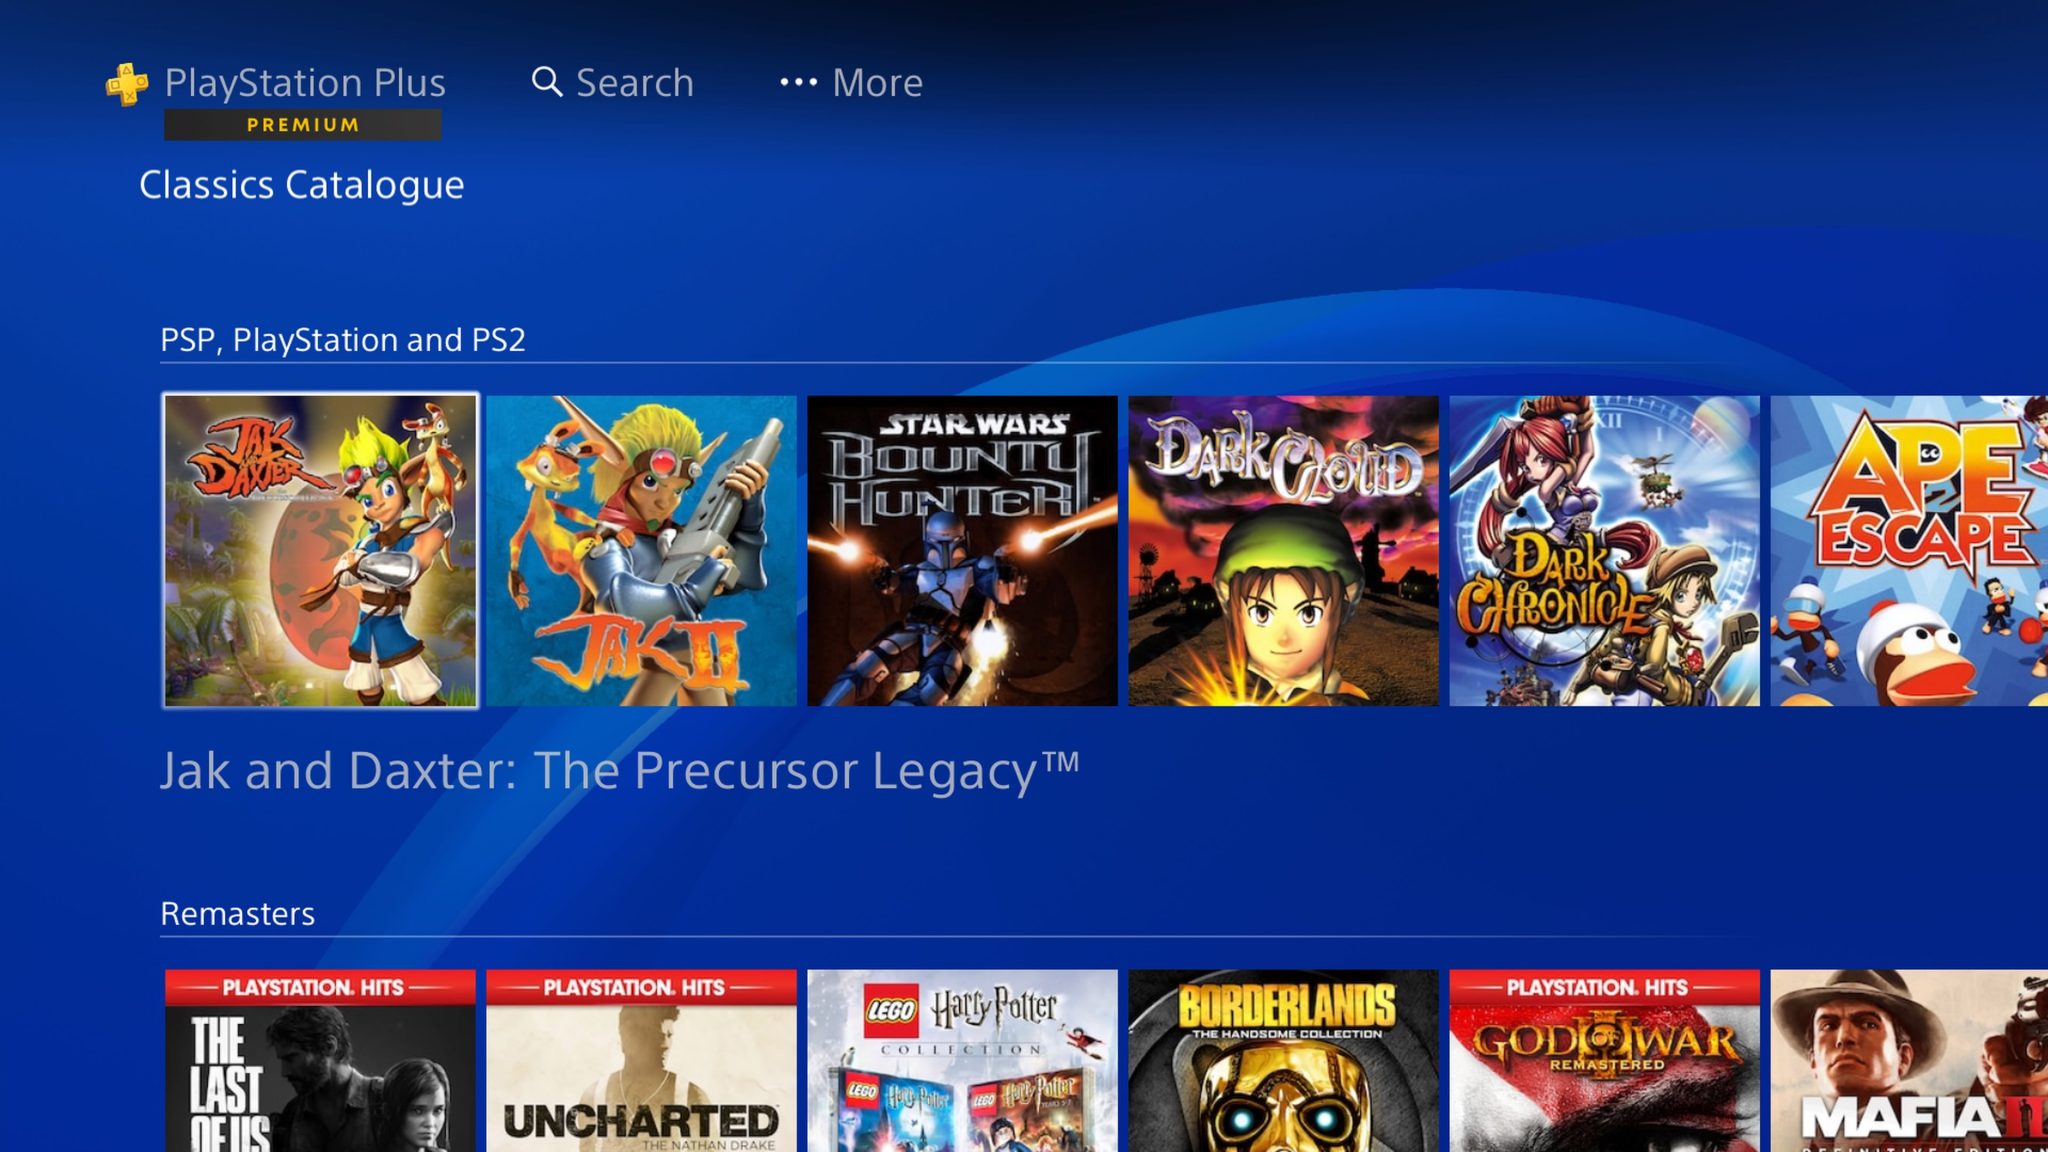Click the Remasters section heading
The width and height of the screenshot is (2048, 1152).
237,914
